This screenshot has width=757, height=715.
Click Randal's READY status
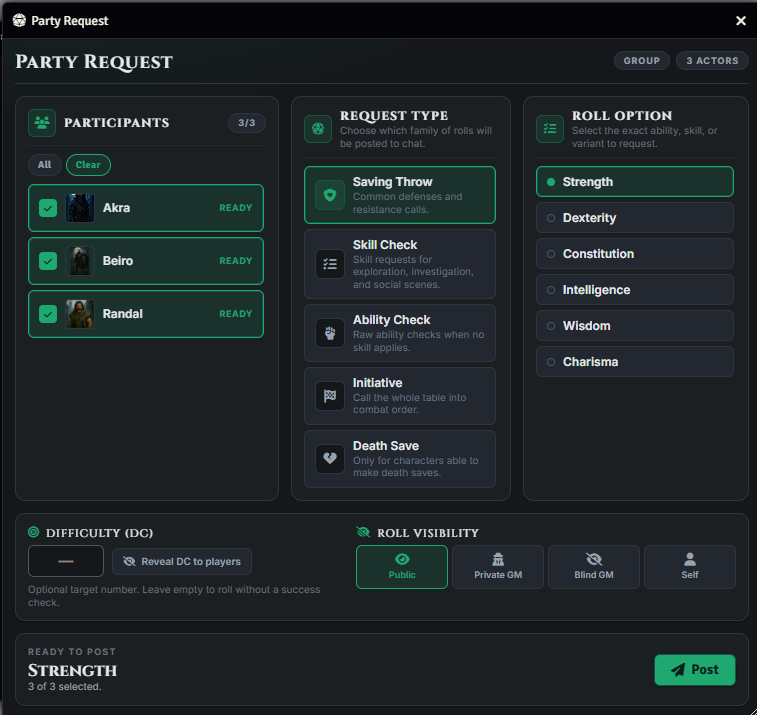(236, 314)
